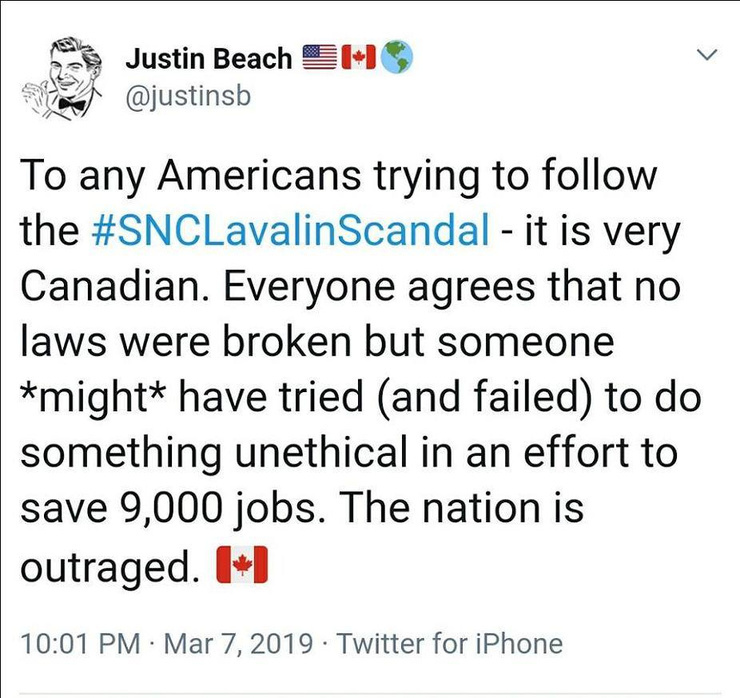The image size is (740, 698).
Task: Open the 'Twitter for iPhone' source link
Action: tap(450, 643)
